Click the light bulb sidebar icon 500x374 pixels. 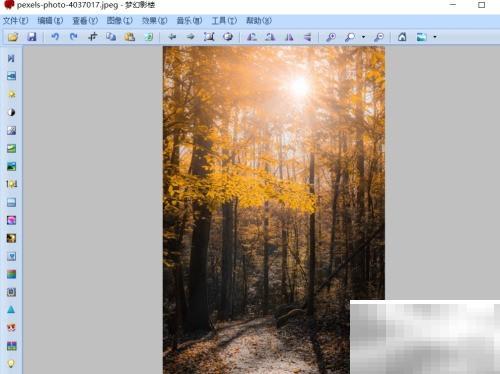(x=11, y=363)
